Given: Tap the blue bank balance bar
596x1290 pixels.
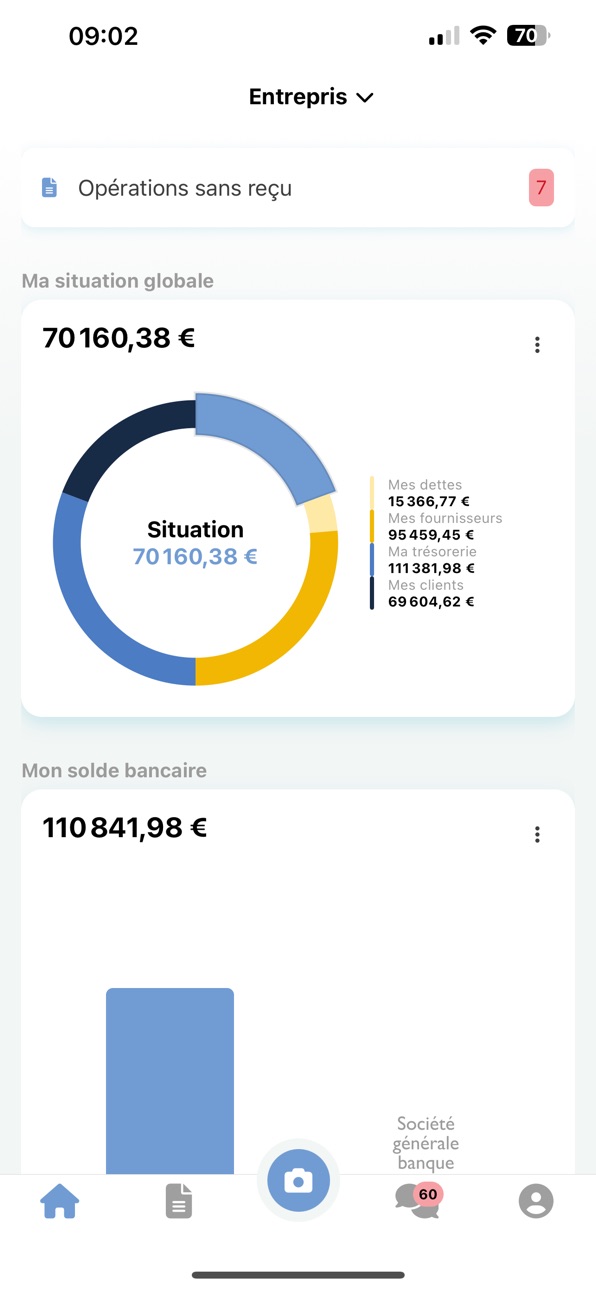Looking at the screenshot, I should point(170,1080).
